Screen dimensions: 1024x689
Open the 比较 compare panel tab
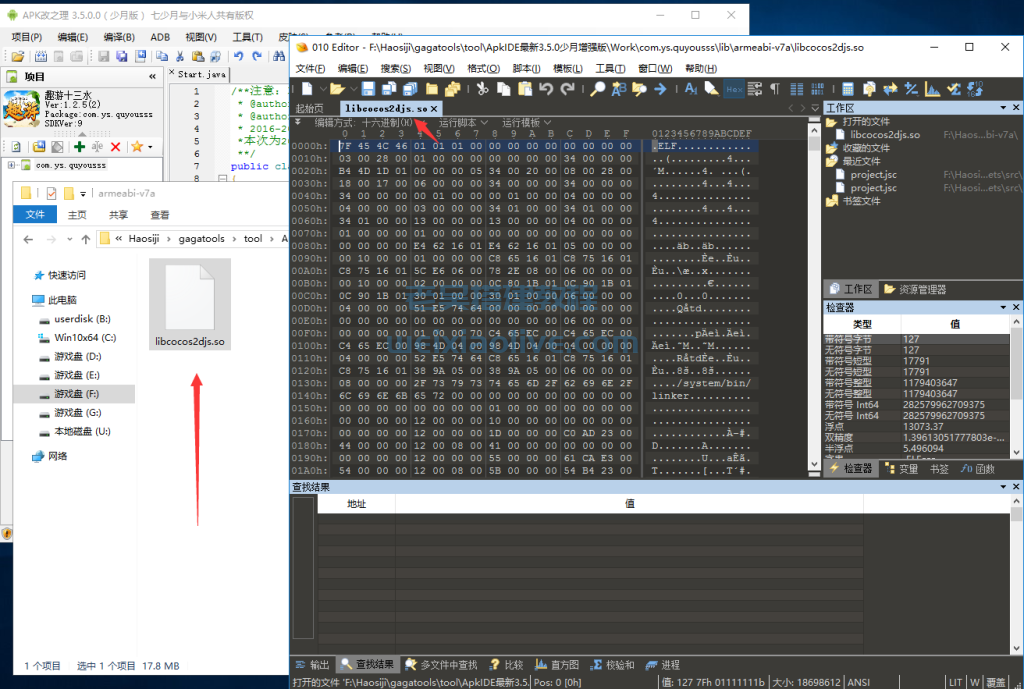(507, 665)
